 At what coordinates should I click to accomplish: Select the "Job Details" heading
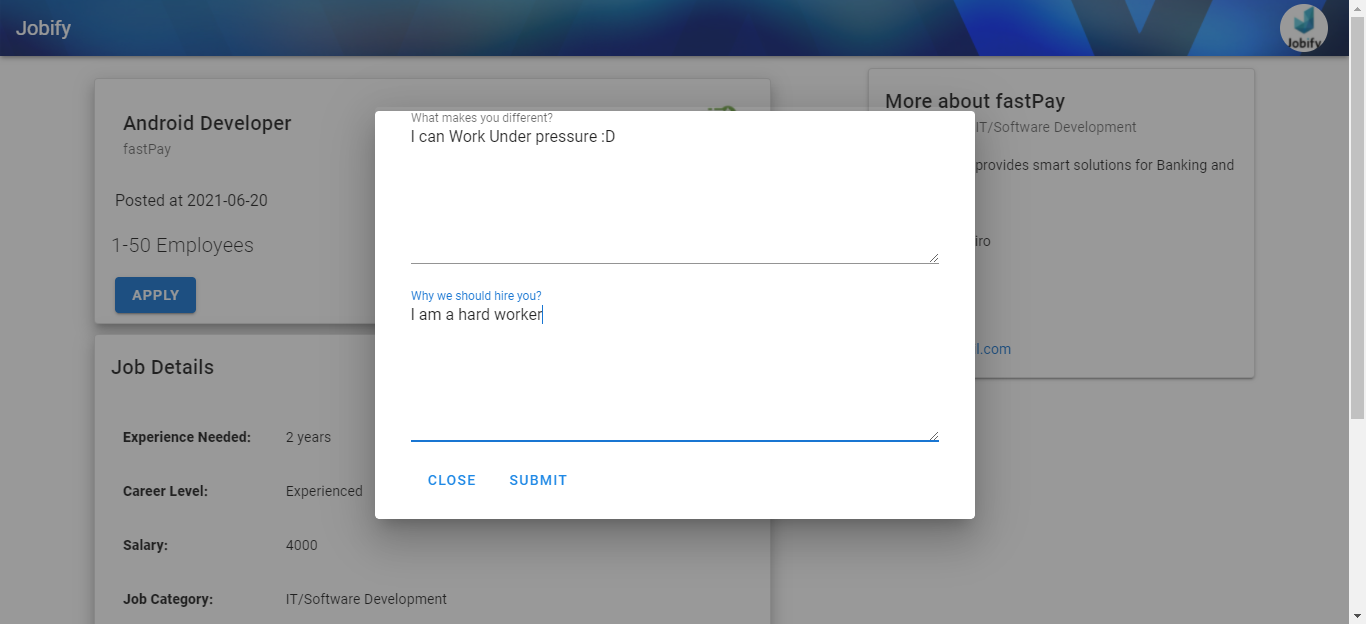(162, 367)
